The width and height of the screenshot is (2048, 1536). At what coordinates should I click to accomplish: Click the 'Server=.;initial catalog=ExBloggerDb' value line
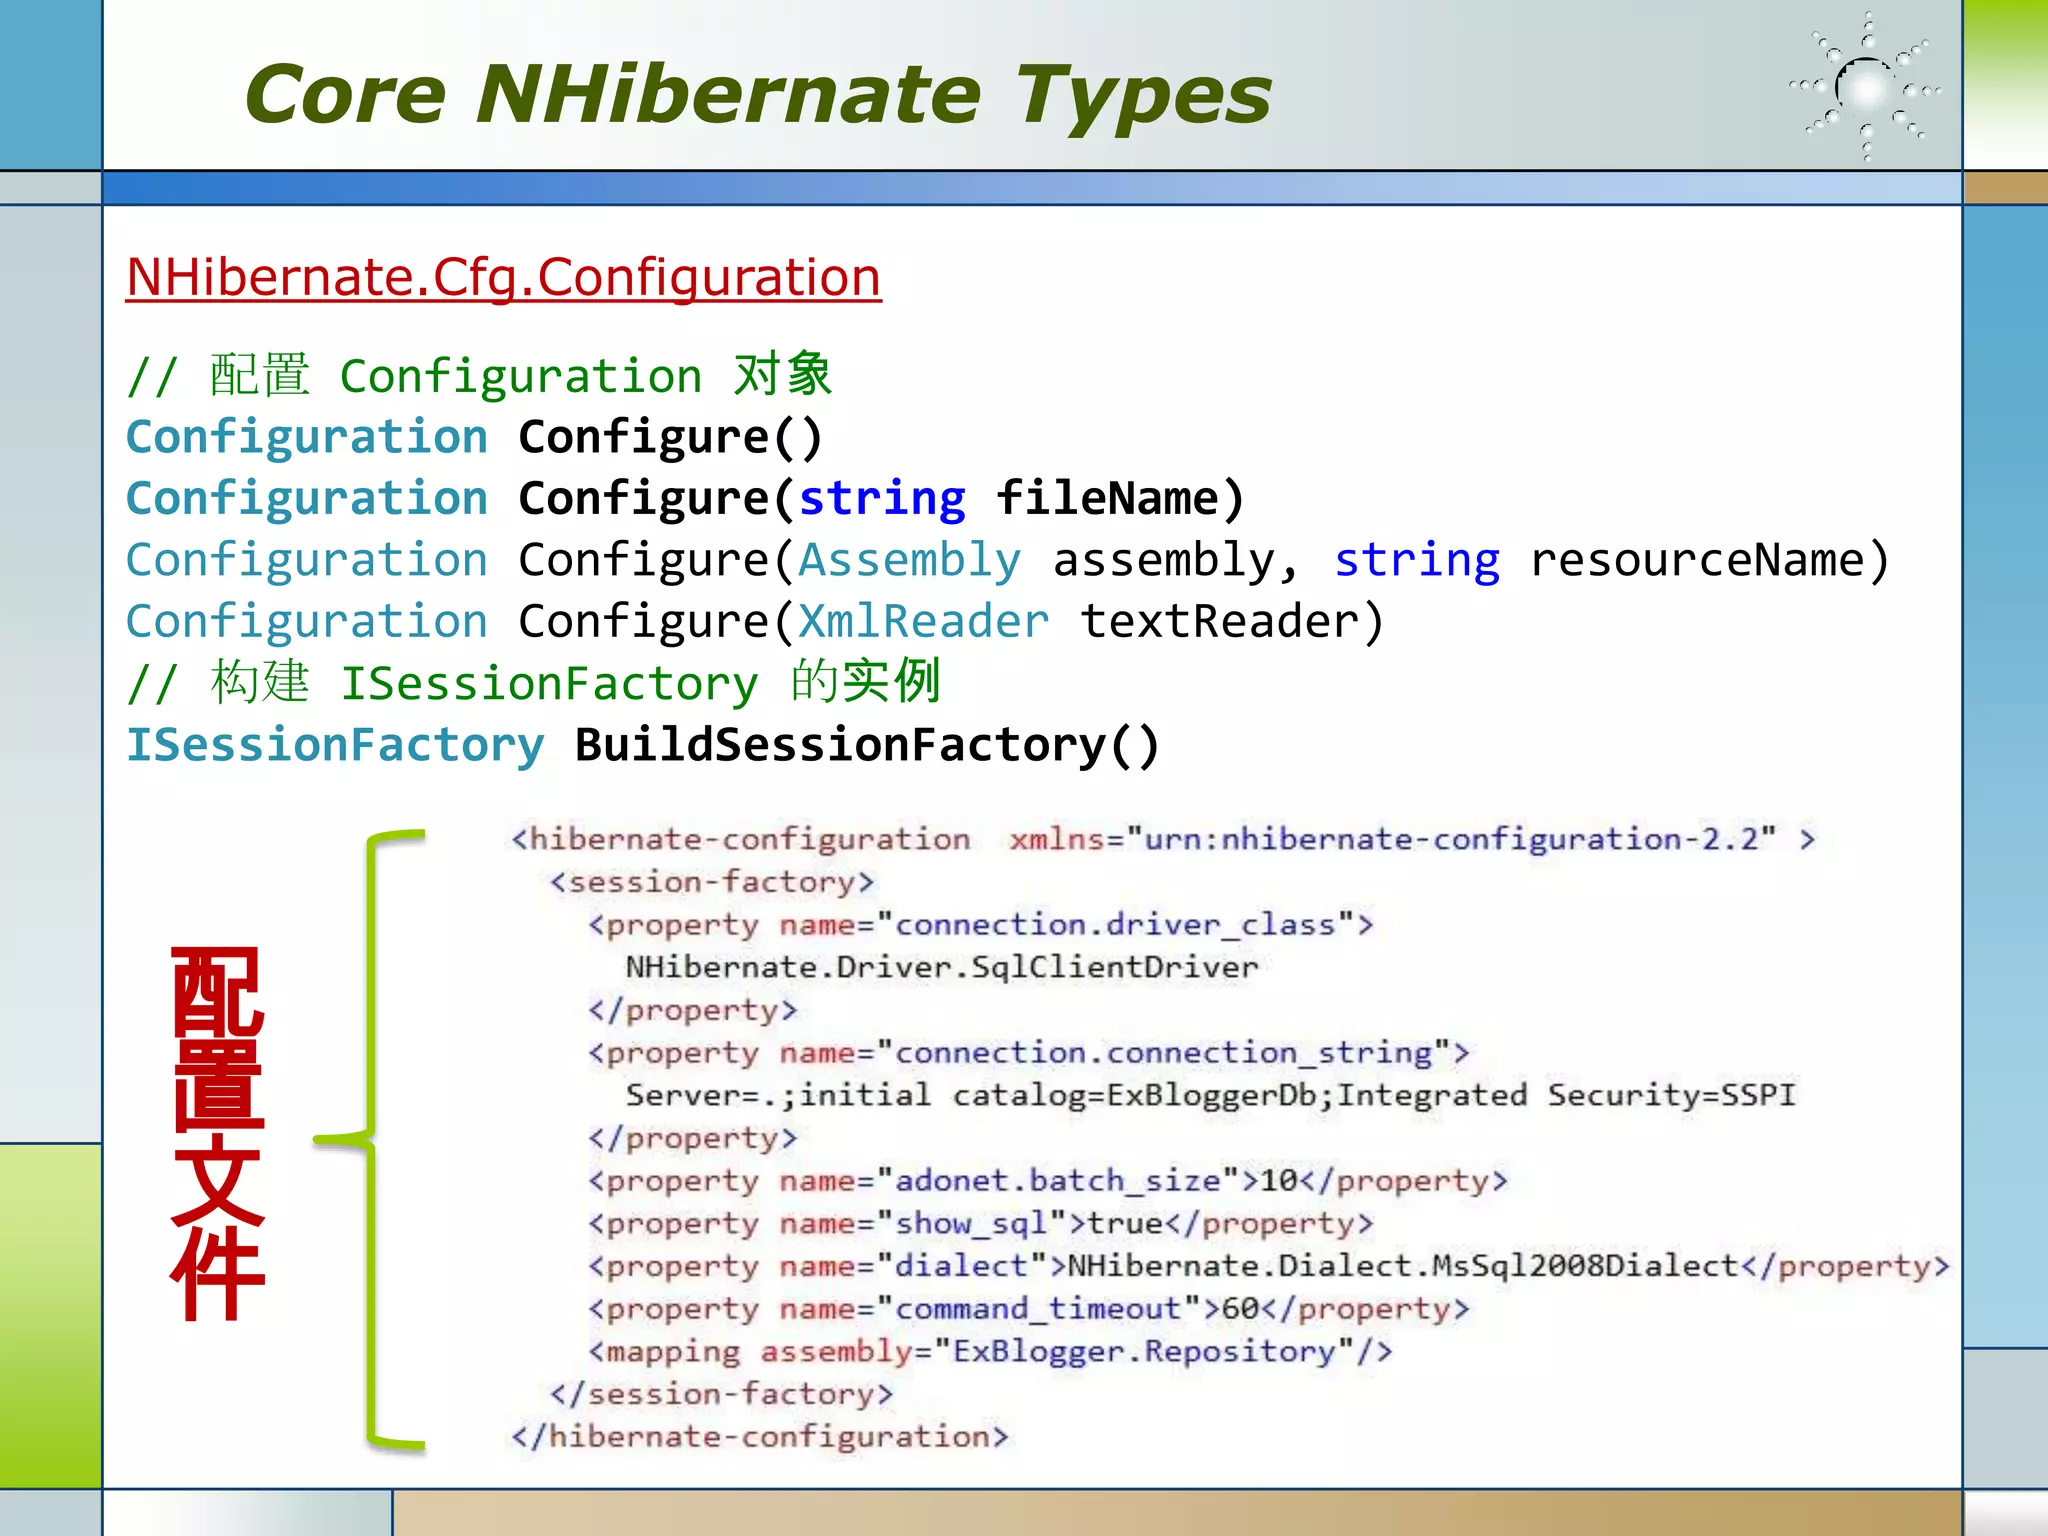[1211, 1095]
